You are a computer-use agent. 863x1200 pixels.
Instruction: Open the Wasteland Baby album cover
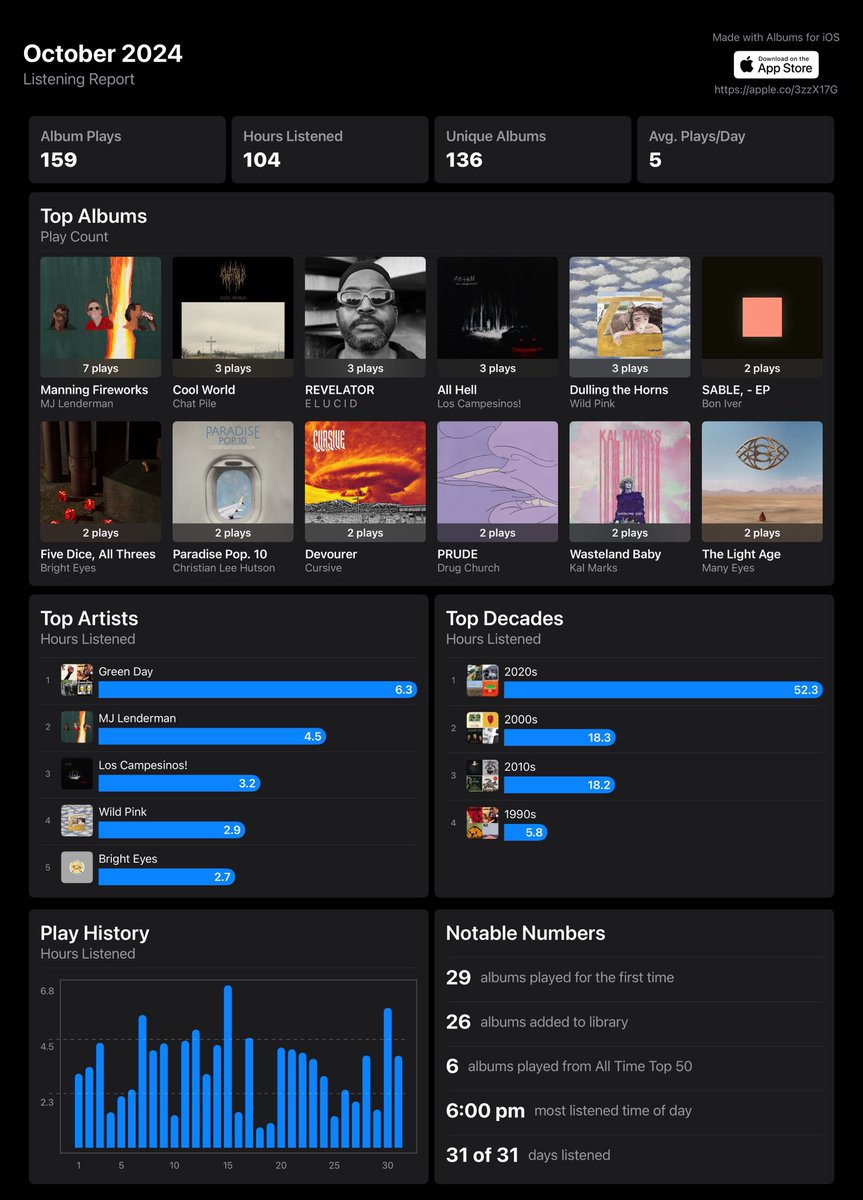(630, 481)
